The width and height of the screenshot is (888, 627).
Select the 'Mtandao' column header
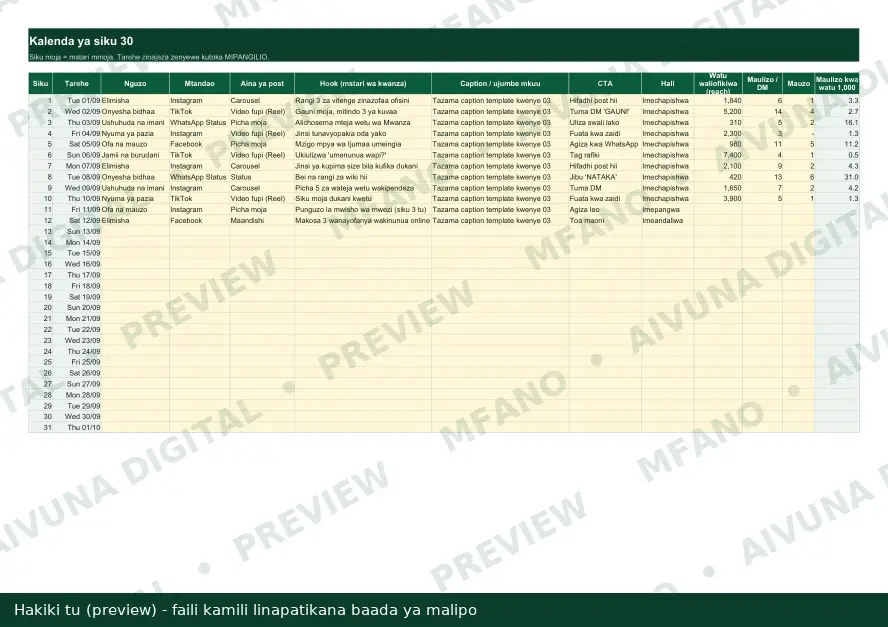199,83
